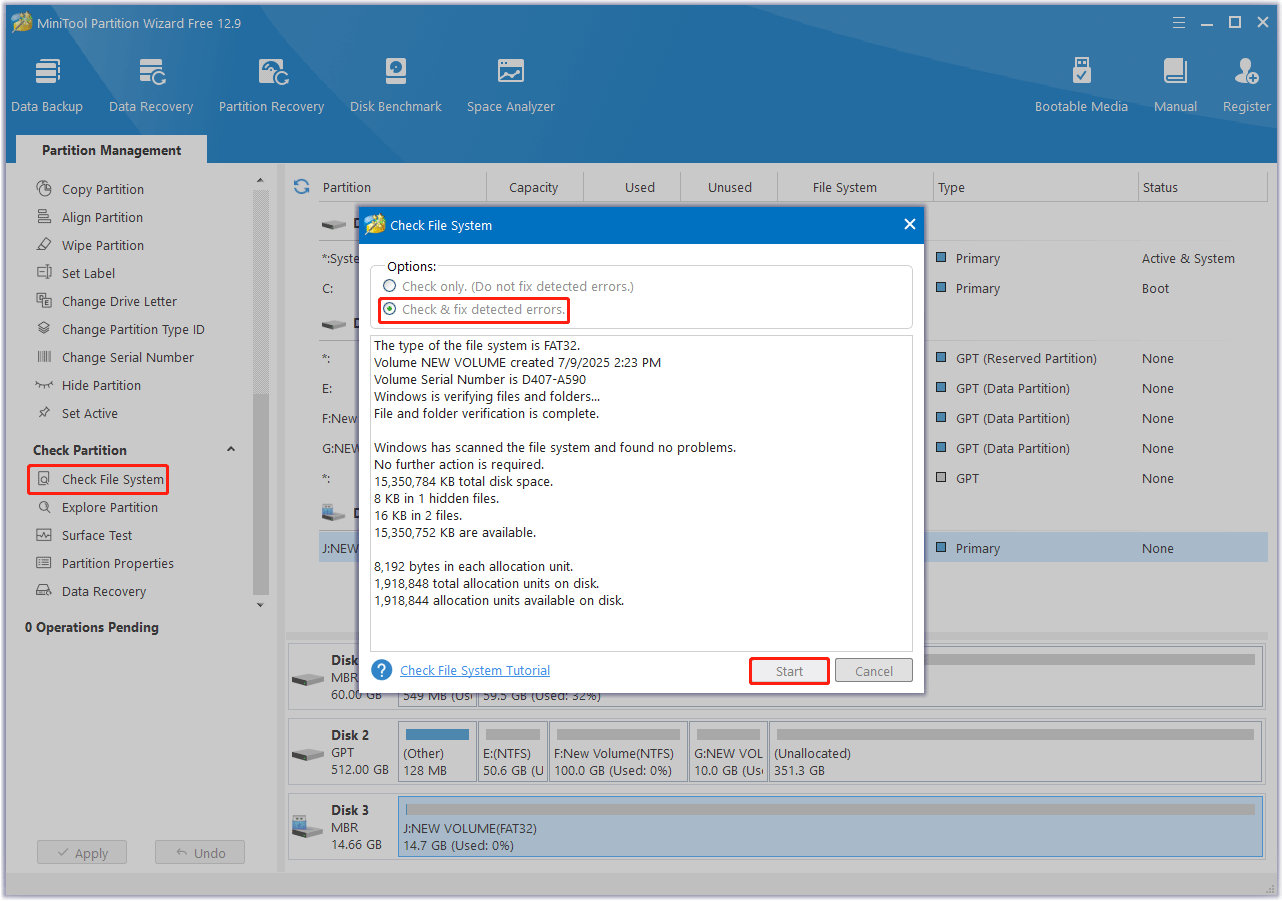This screenshot has height=901, width=1282.
Task: Click the Undo button
Action: (200, 853)
